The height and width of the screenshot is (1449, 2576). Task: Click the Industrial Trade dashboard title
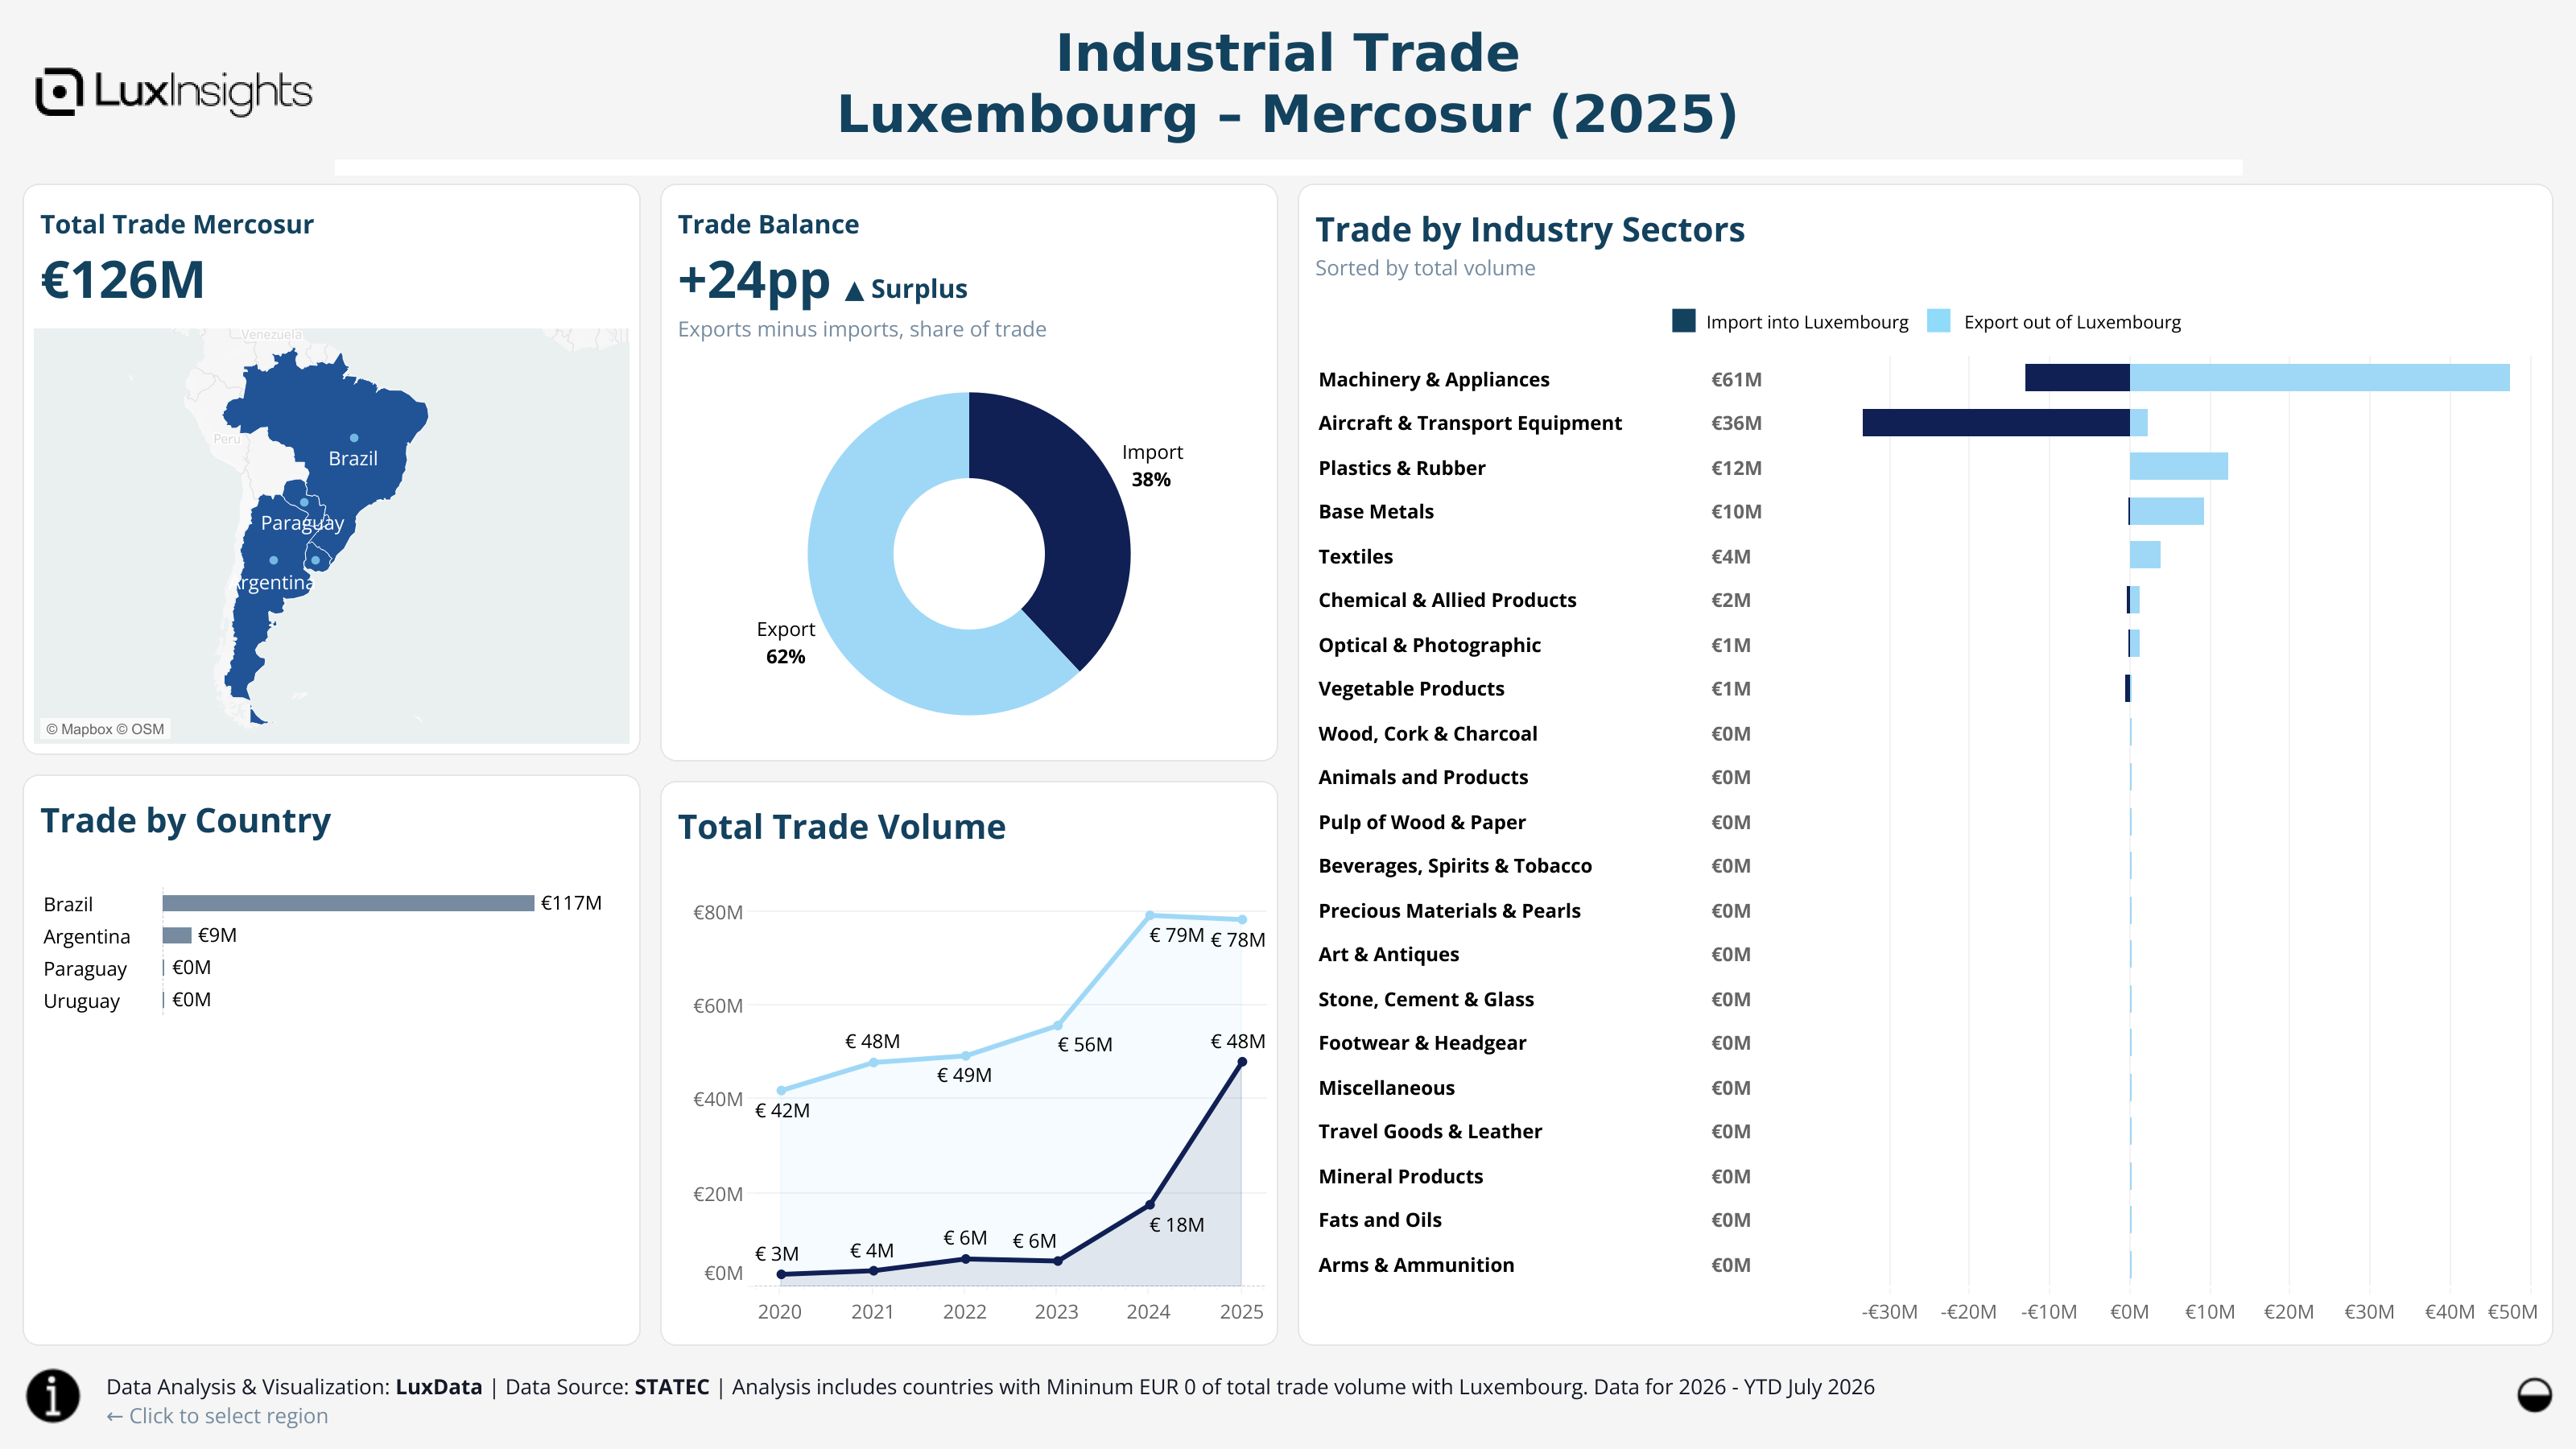[x=1288, y=83]
